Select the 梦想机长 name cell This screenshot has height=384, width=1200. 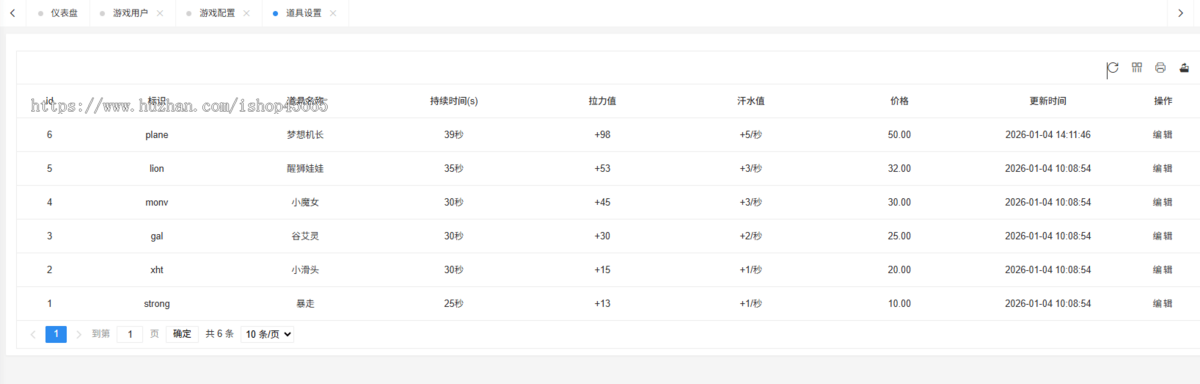click(305, 135)
